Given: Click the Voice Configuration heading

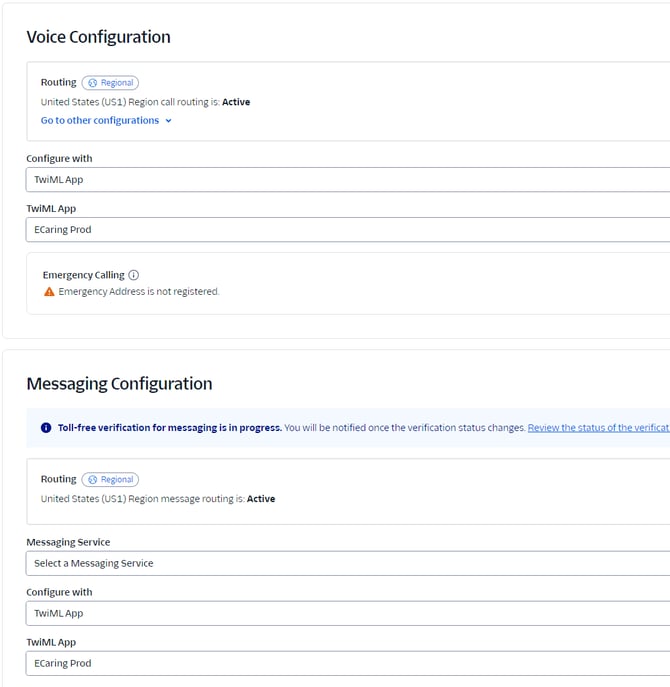Looking at the screenshot, I should (98, 37).
